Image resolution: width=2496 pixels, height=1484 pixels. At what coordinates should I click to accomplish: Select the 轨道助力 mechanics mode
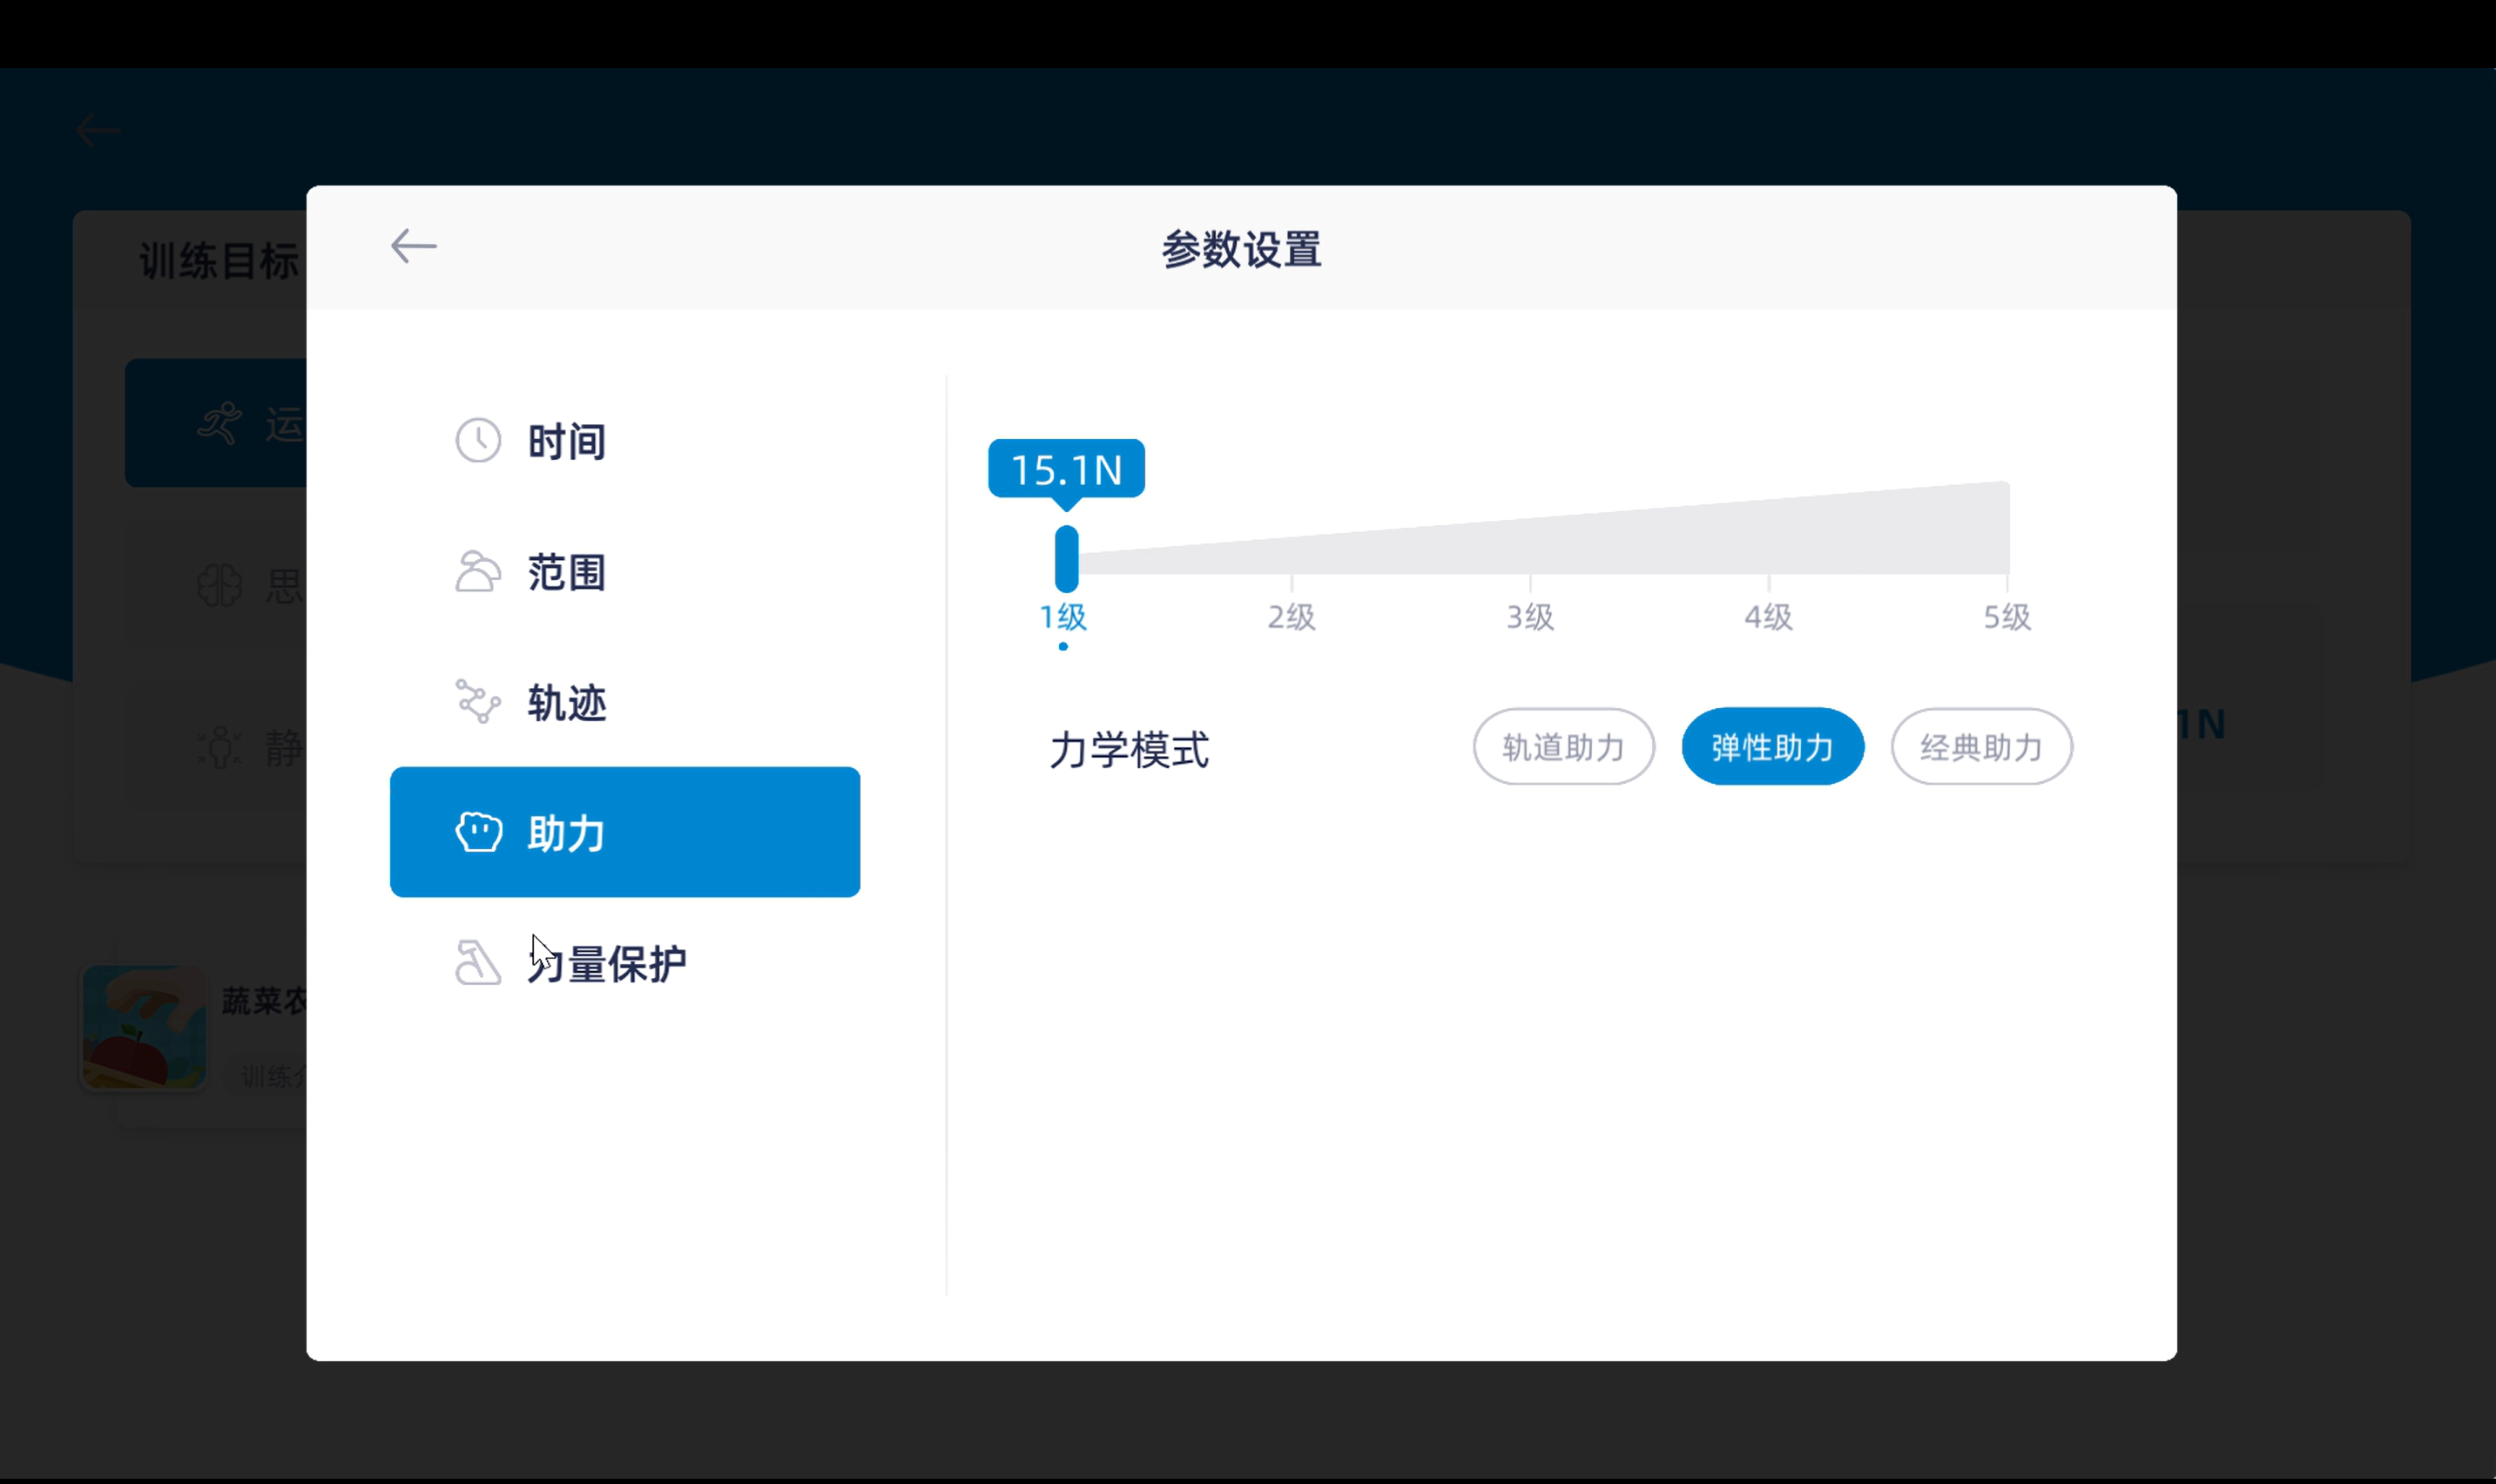pos(1563,747)
